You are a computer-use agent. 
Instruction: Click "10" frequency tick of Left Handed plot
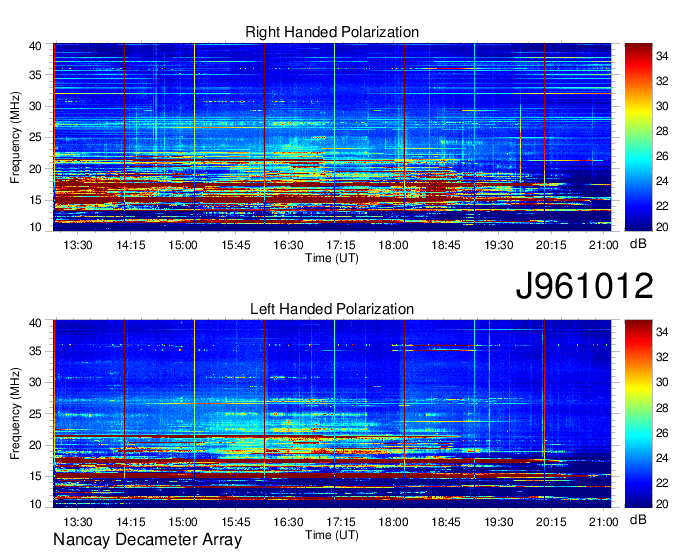[x=35, y=504]
